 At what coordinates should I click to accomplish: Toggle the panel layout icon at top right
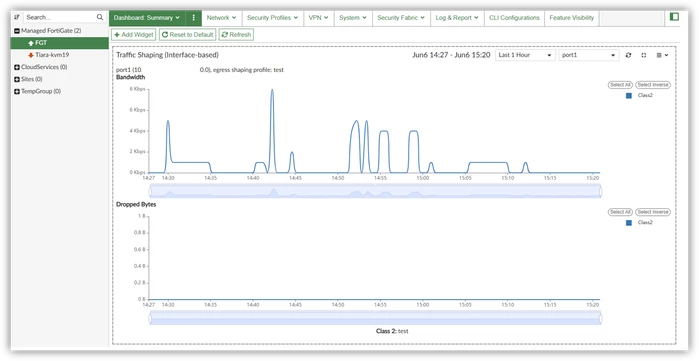pyautogui.click(x=674, y=17)
